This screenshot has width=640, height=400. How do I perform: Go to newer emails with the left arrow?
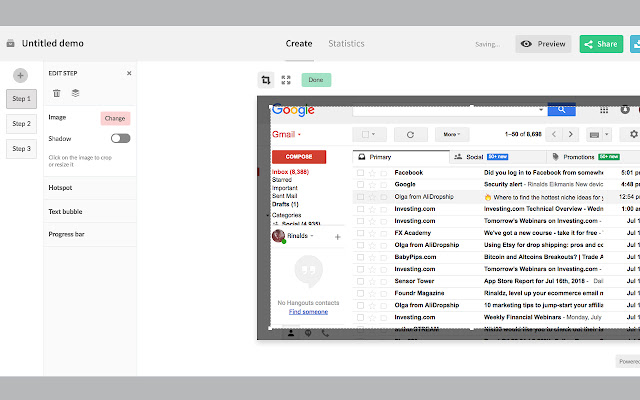(x=554, y=134)
